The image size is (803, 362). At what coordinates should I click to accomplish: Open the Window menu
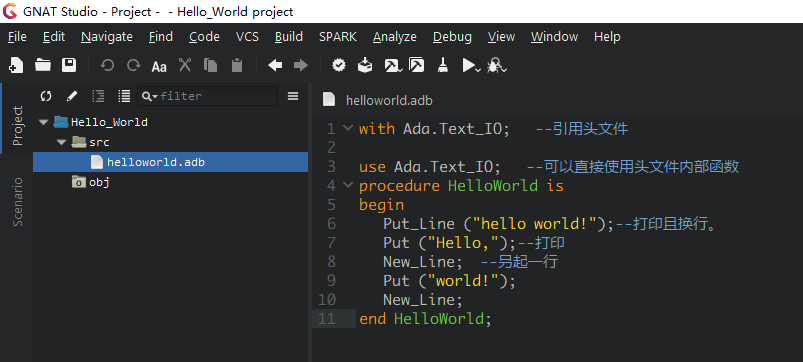point(555,37)
